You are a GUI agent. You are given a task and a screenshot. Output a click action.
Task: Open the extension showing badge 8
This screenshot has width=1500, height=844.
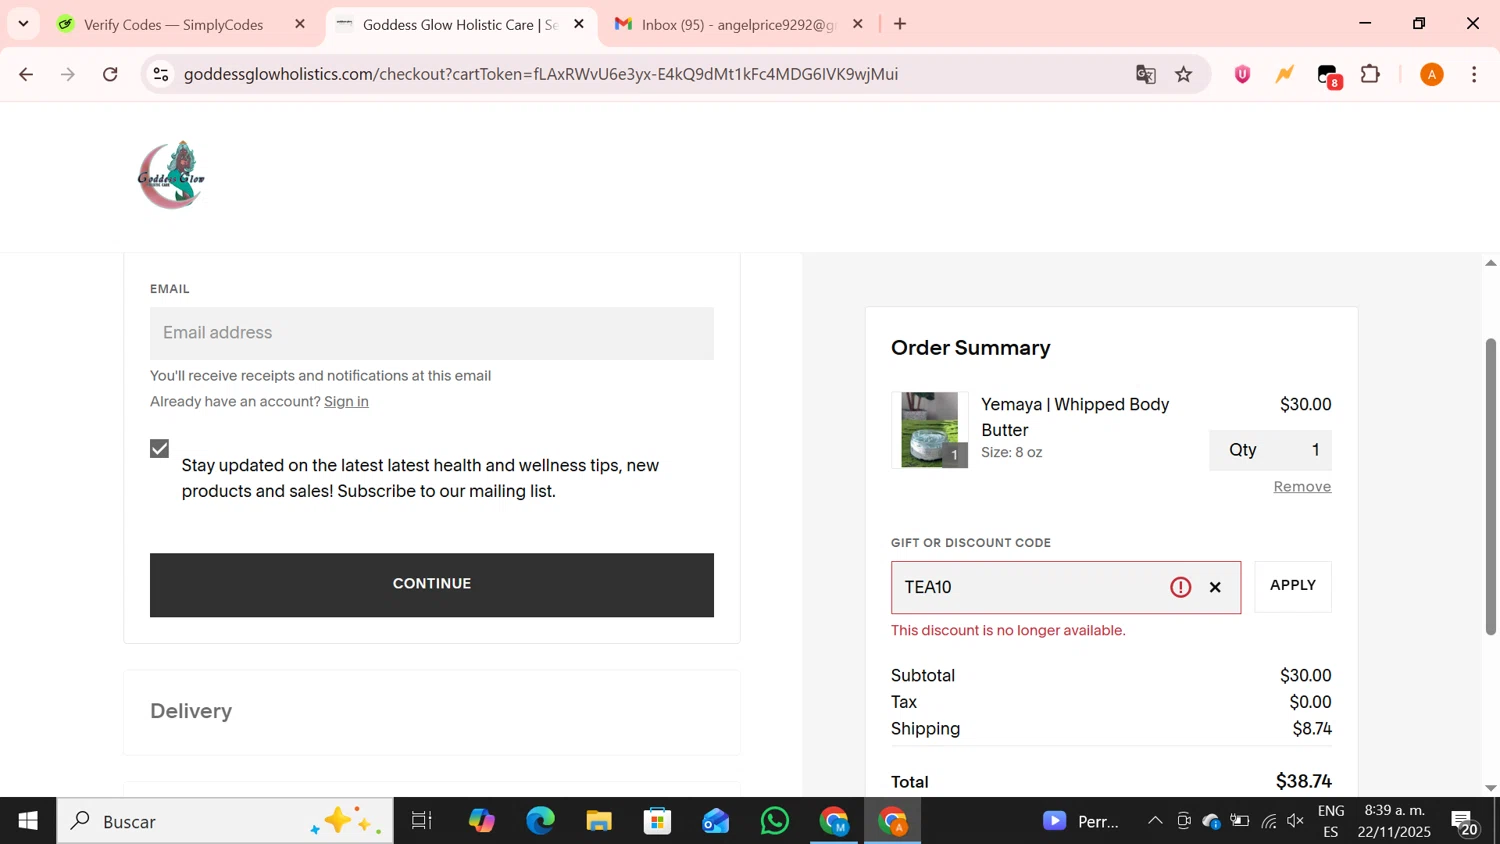1328,75
